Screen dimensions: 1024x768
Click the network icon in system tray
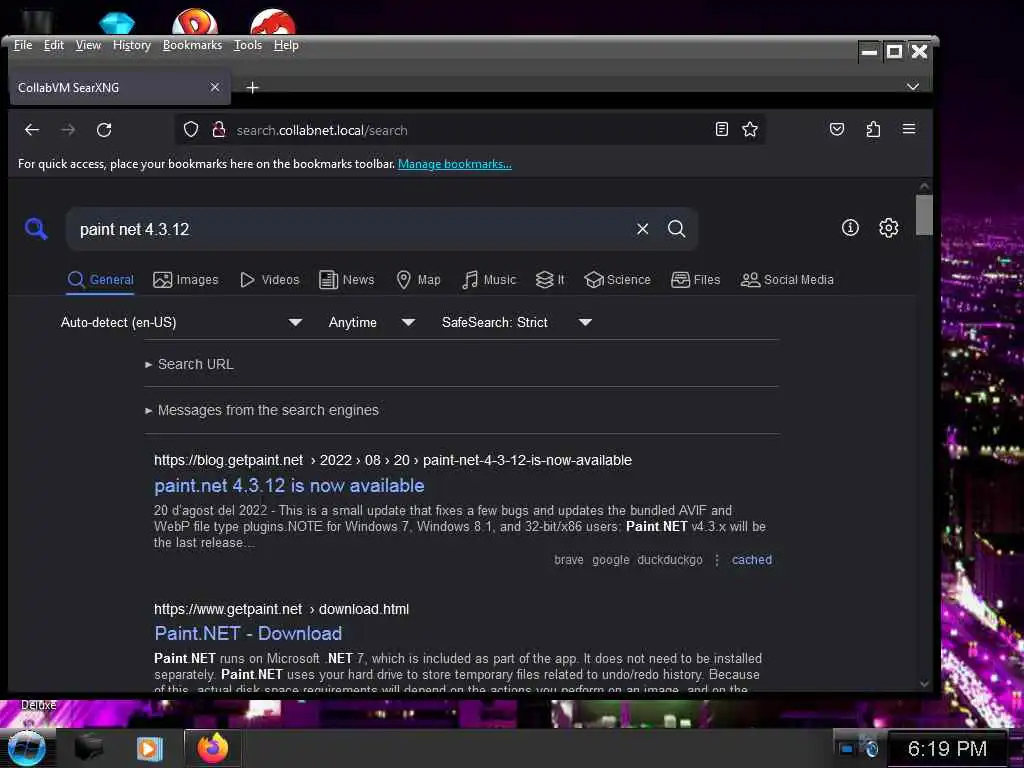870,746
